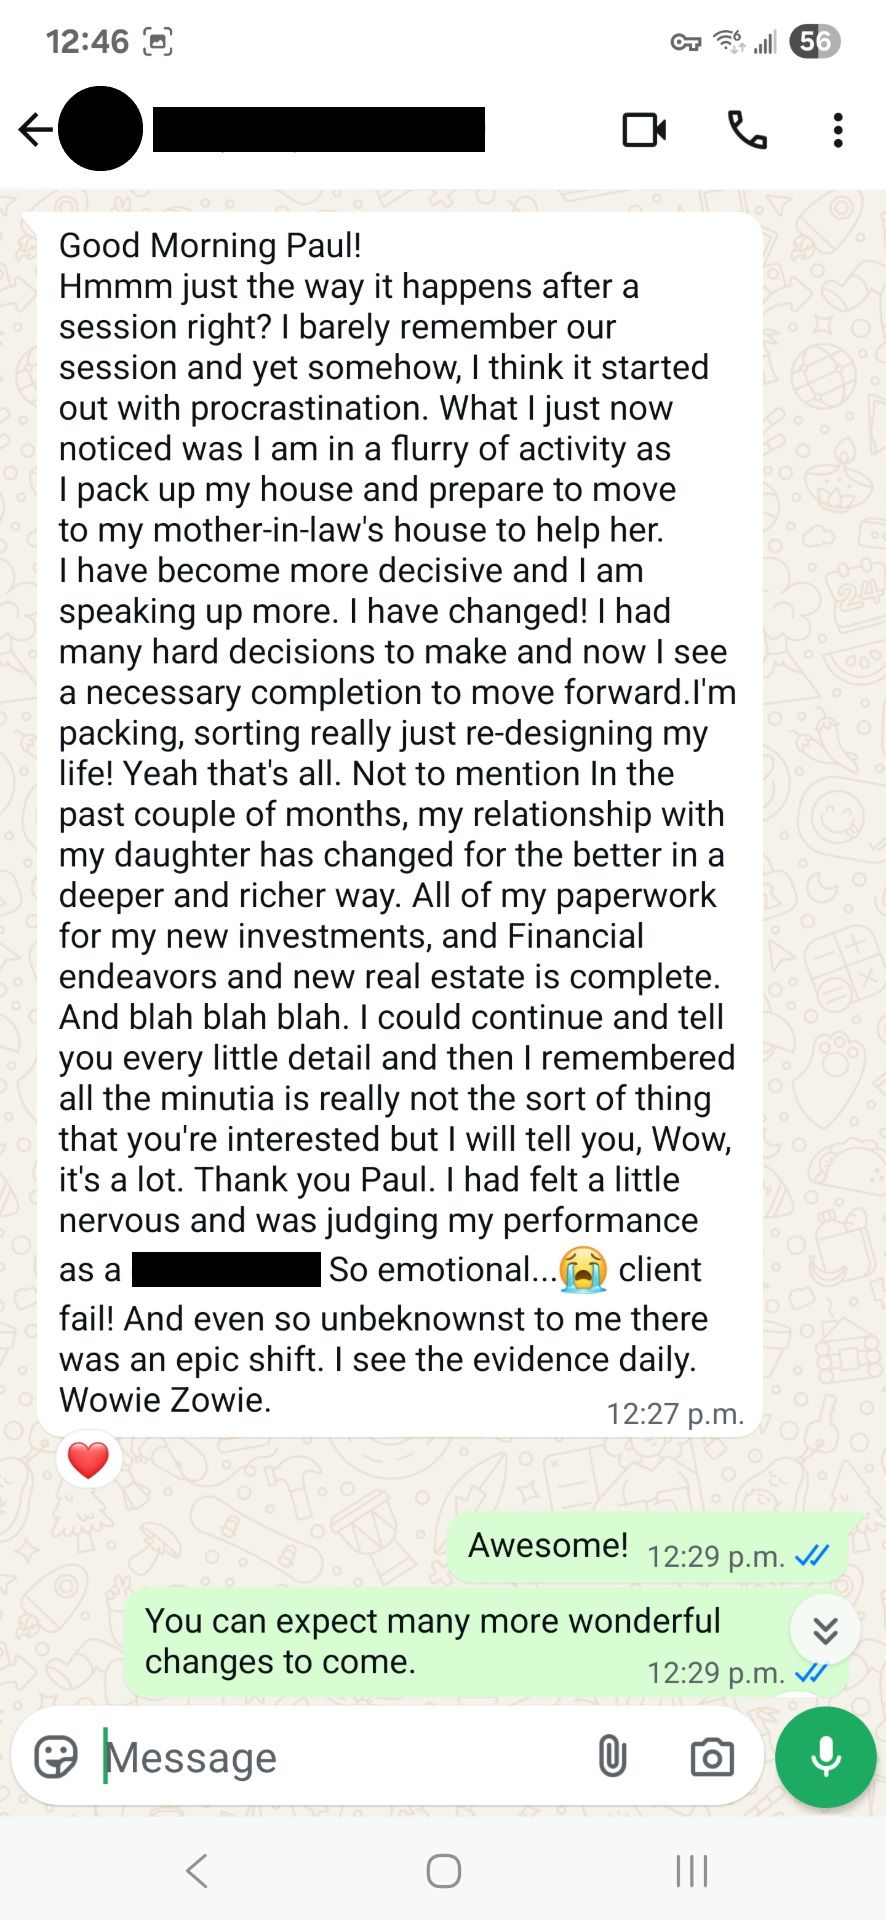This screenshot has width=886, height=1920.
Task: Tap the crying emoji in the received message
Action: 583,1270
